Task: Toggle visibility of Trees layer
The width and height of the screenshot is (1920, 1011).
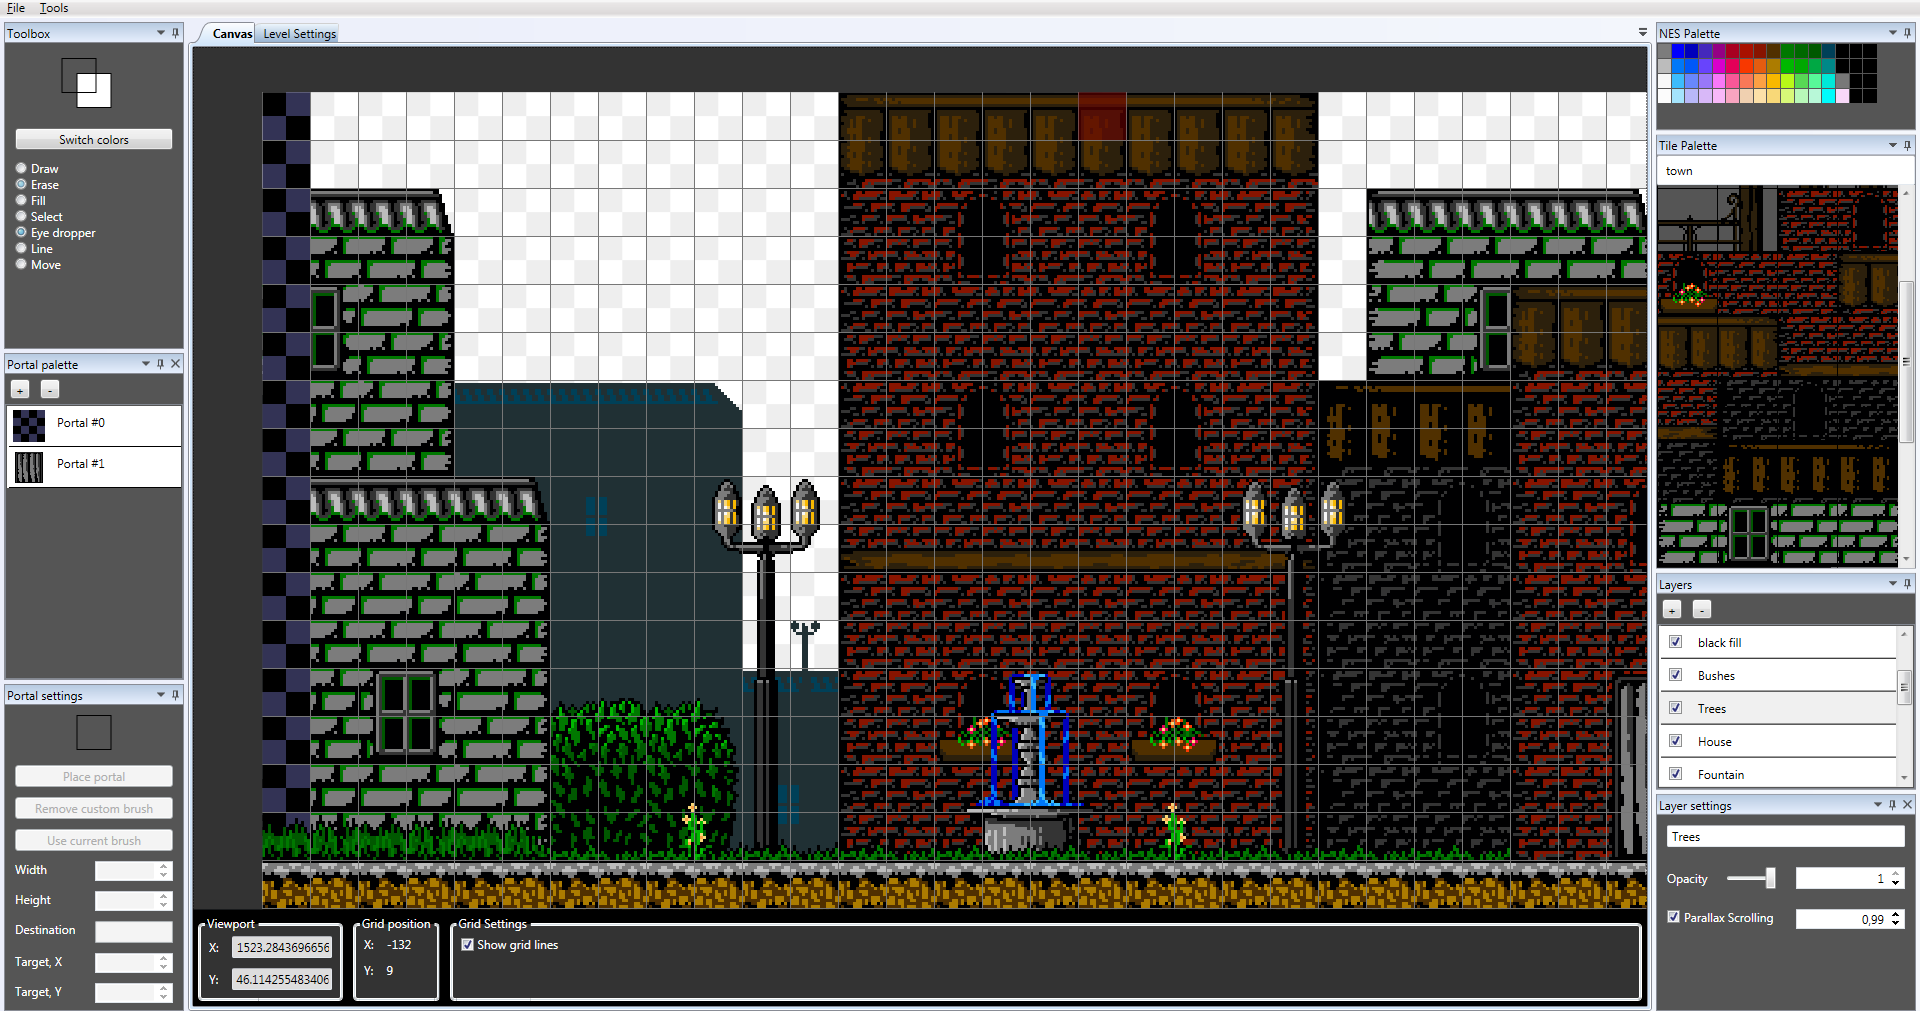Action: tap(1676, 708)
